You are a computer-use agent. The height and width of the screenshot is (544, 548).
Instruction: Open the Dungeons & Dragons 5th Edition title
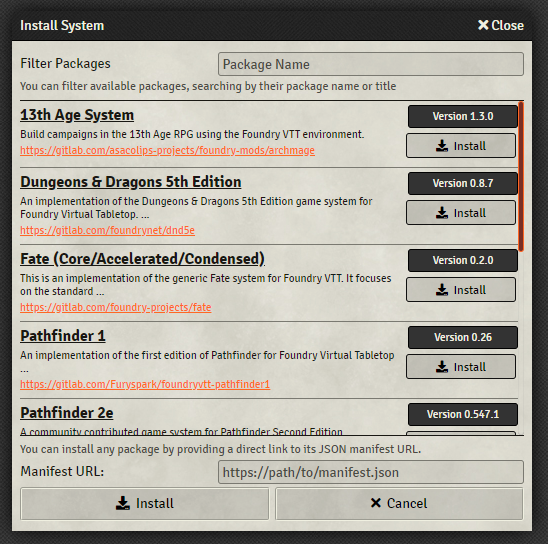(x=131, y=182)
